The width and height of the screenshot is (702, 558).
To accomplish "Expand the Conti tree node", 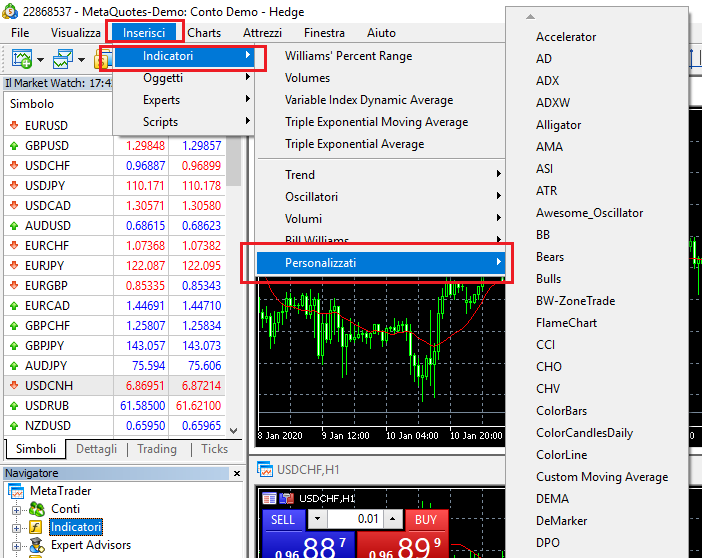I will pyautogui.click(x=16, y=510).
